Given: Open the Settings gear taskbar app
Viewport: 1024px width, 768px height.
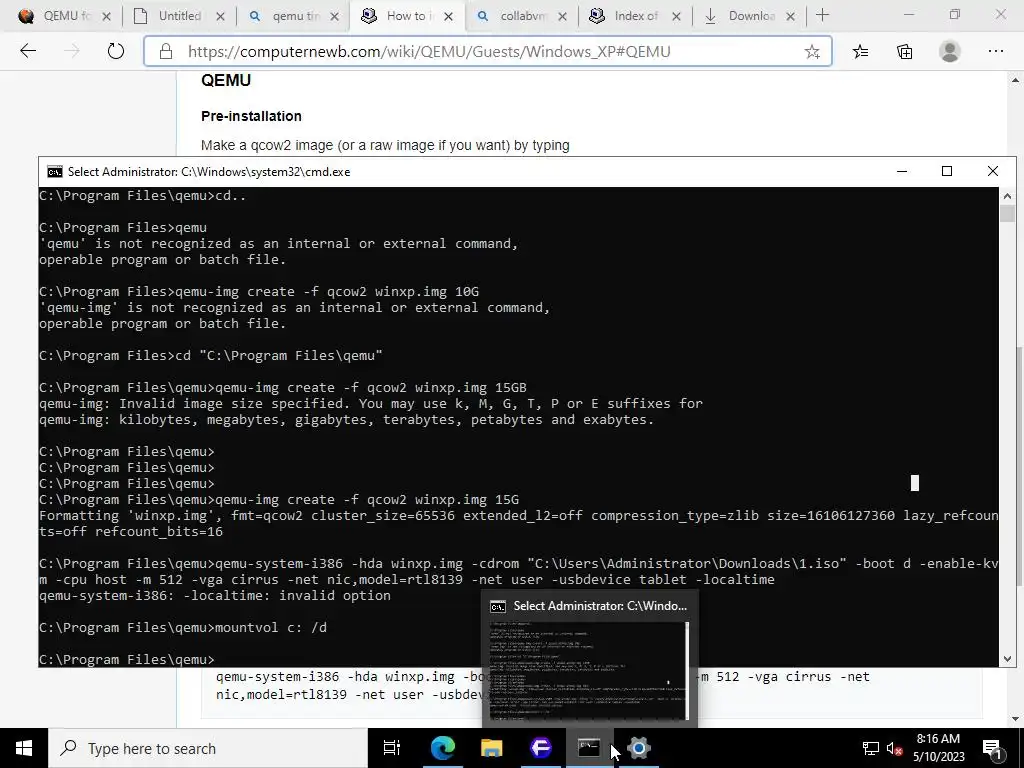Looking at the screenshot, I should tap(639, 748).
